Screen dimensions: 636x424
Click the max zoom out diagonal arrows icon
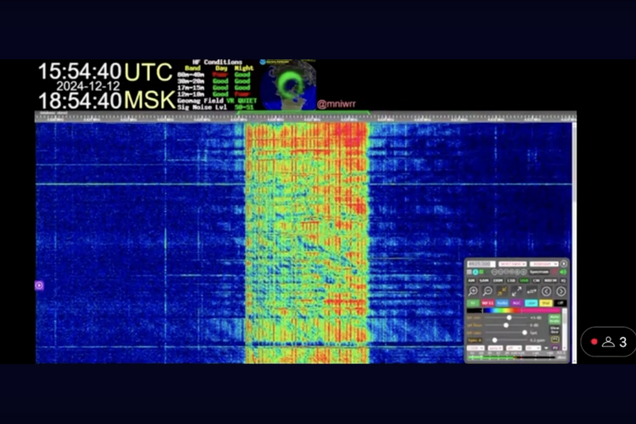[x=517, y=291]
